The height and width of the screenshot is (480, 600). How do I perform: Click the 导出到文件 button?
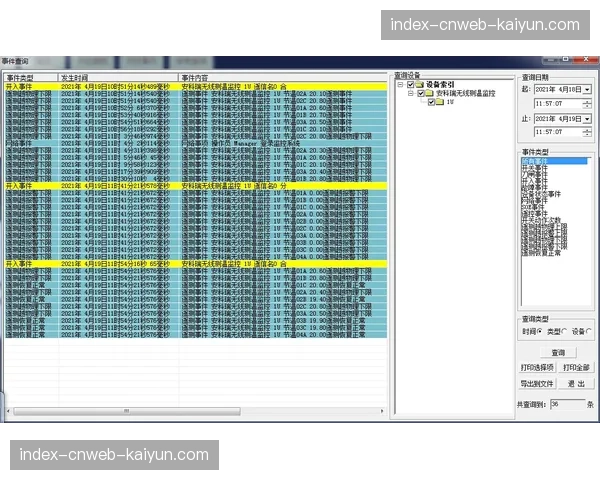click(538, 383)
